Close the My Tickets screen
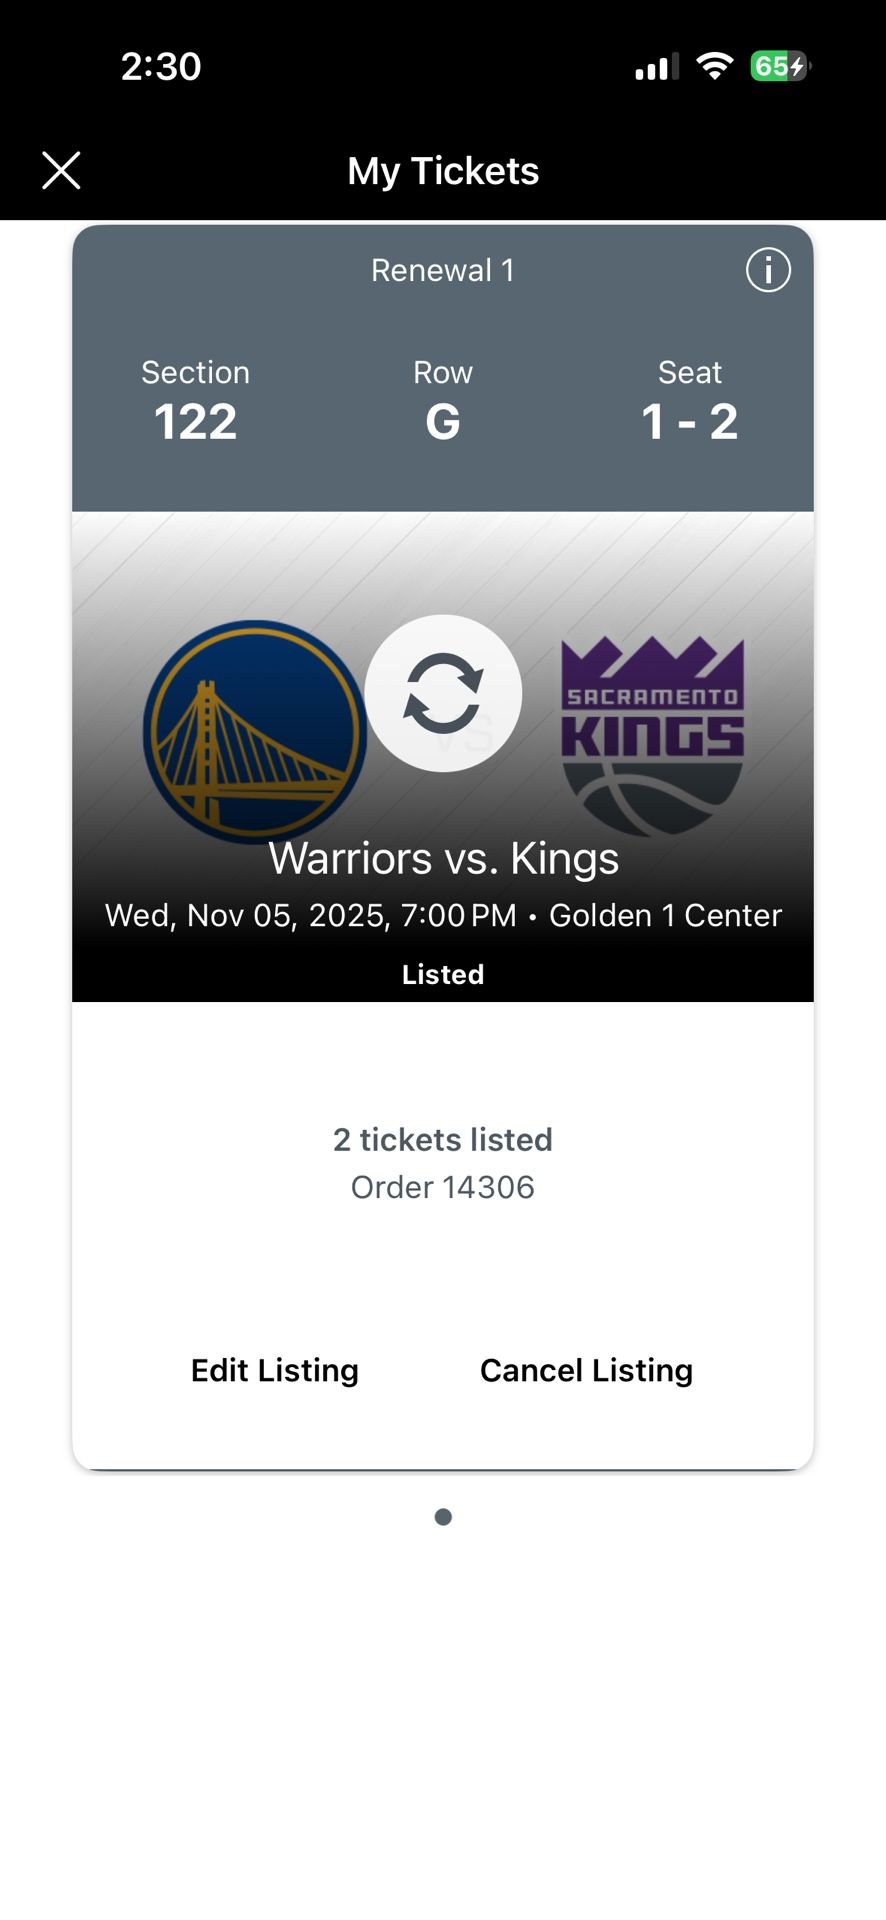 coord(61,170)
